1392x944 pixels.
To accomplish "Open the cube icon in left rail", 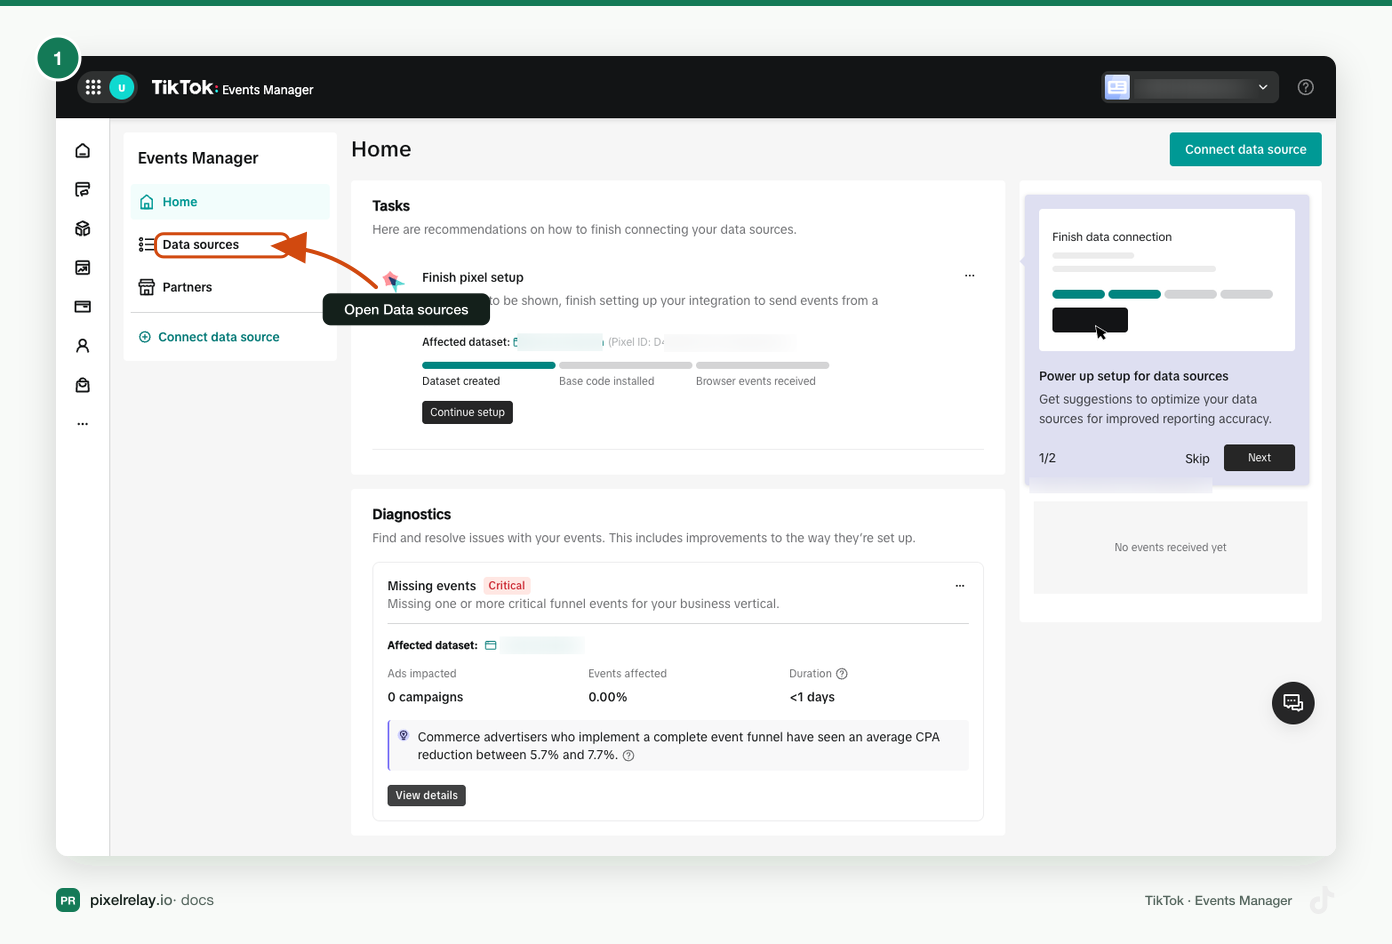I will [83, 228].
